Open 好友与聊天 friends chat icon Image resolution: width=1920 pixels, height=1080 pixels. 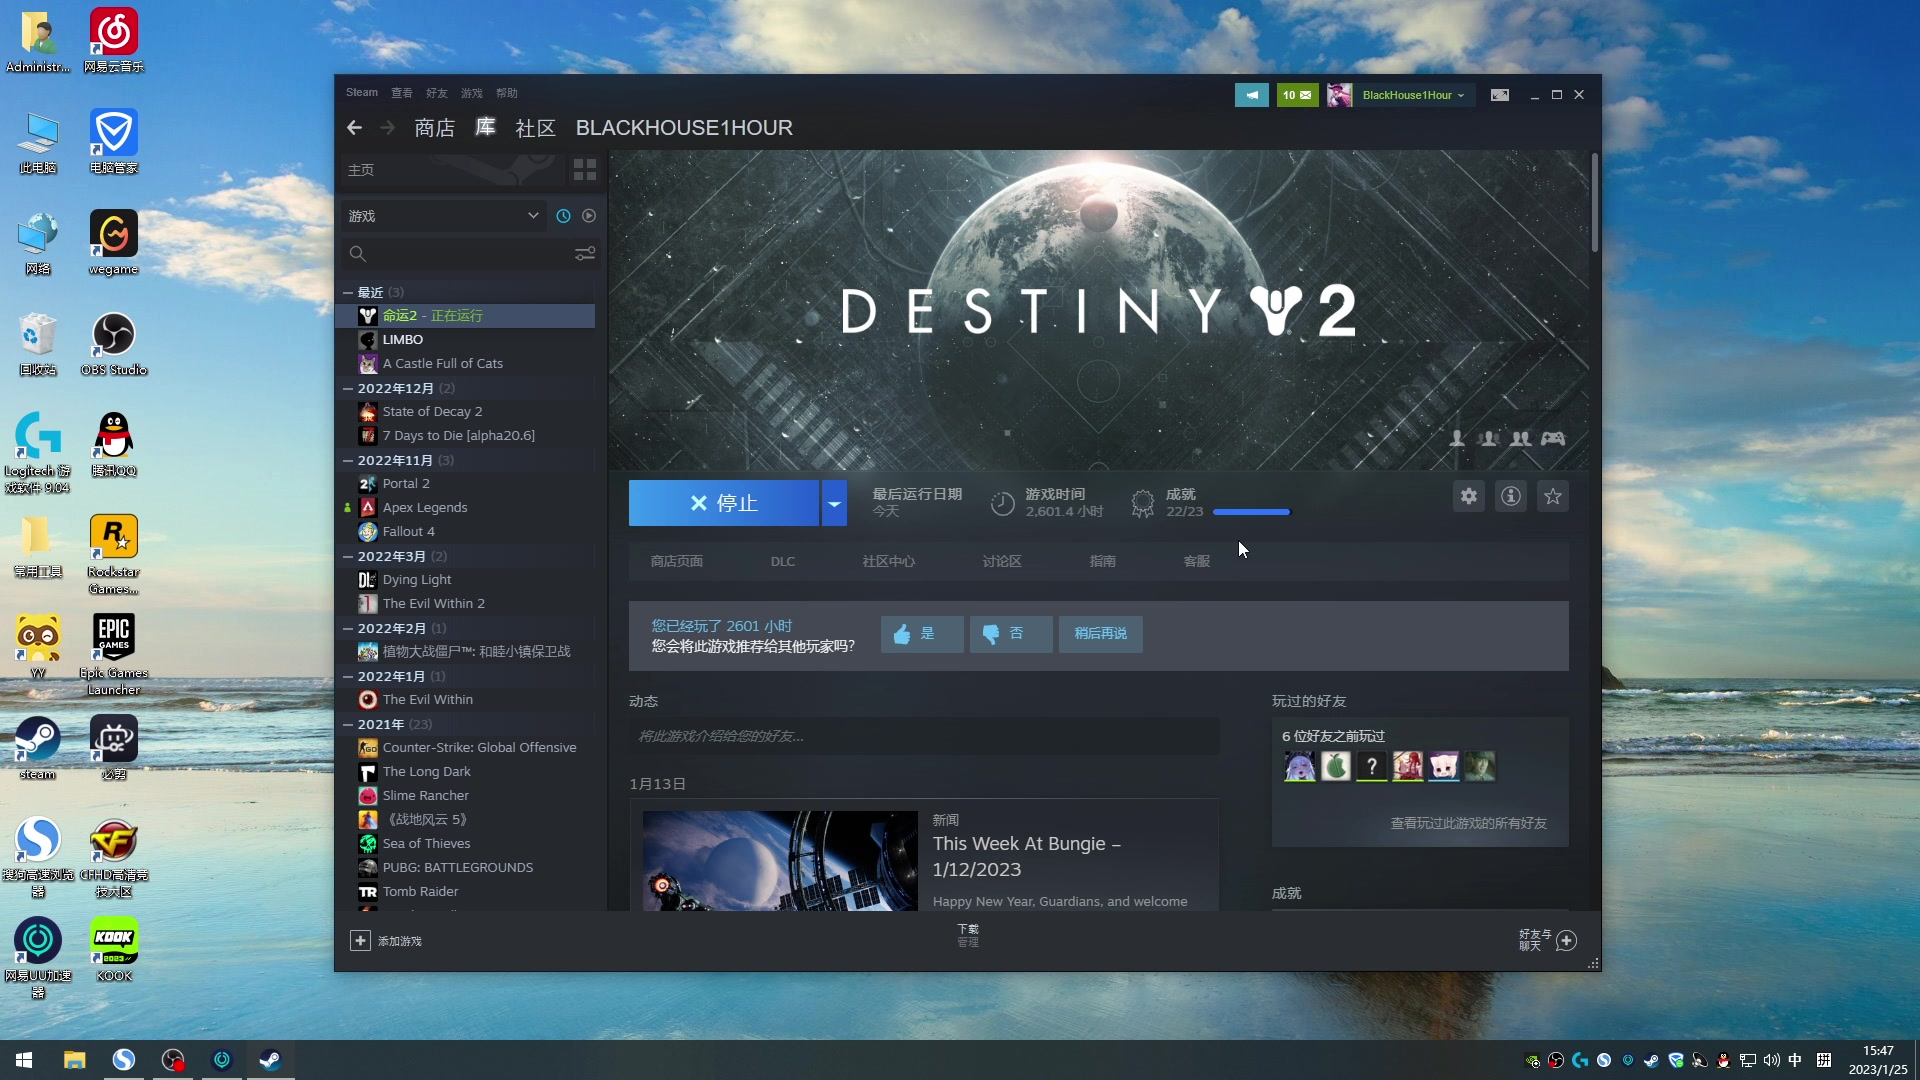pyautogui.click(x=1567, y=941)
